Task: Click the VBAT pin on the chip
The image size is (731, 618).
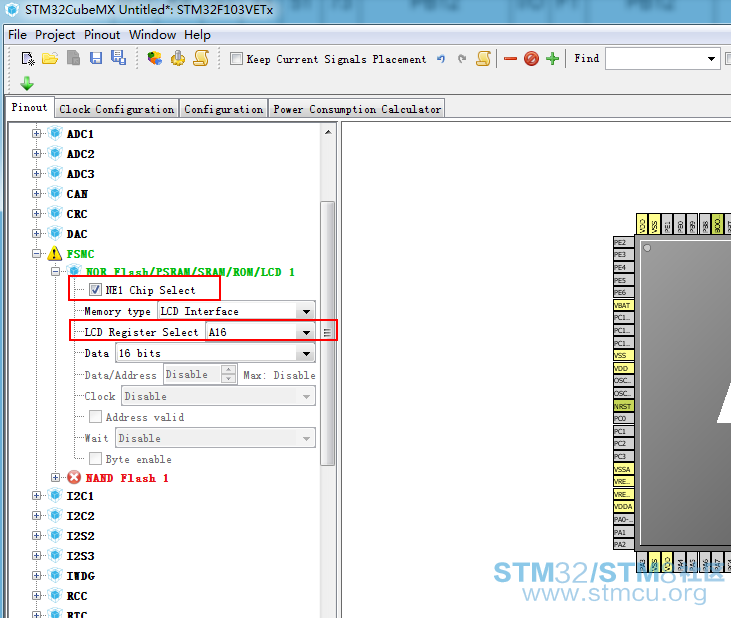Action: pos(623,305)
